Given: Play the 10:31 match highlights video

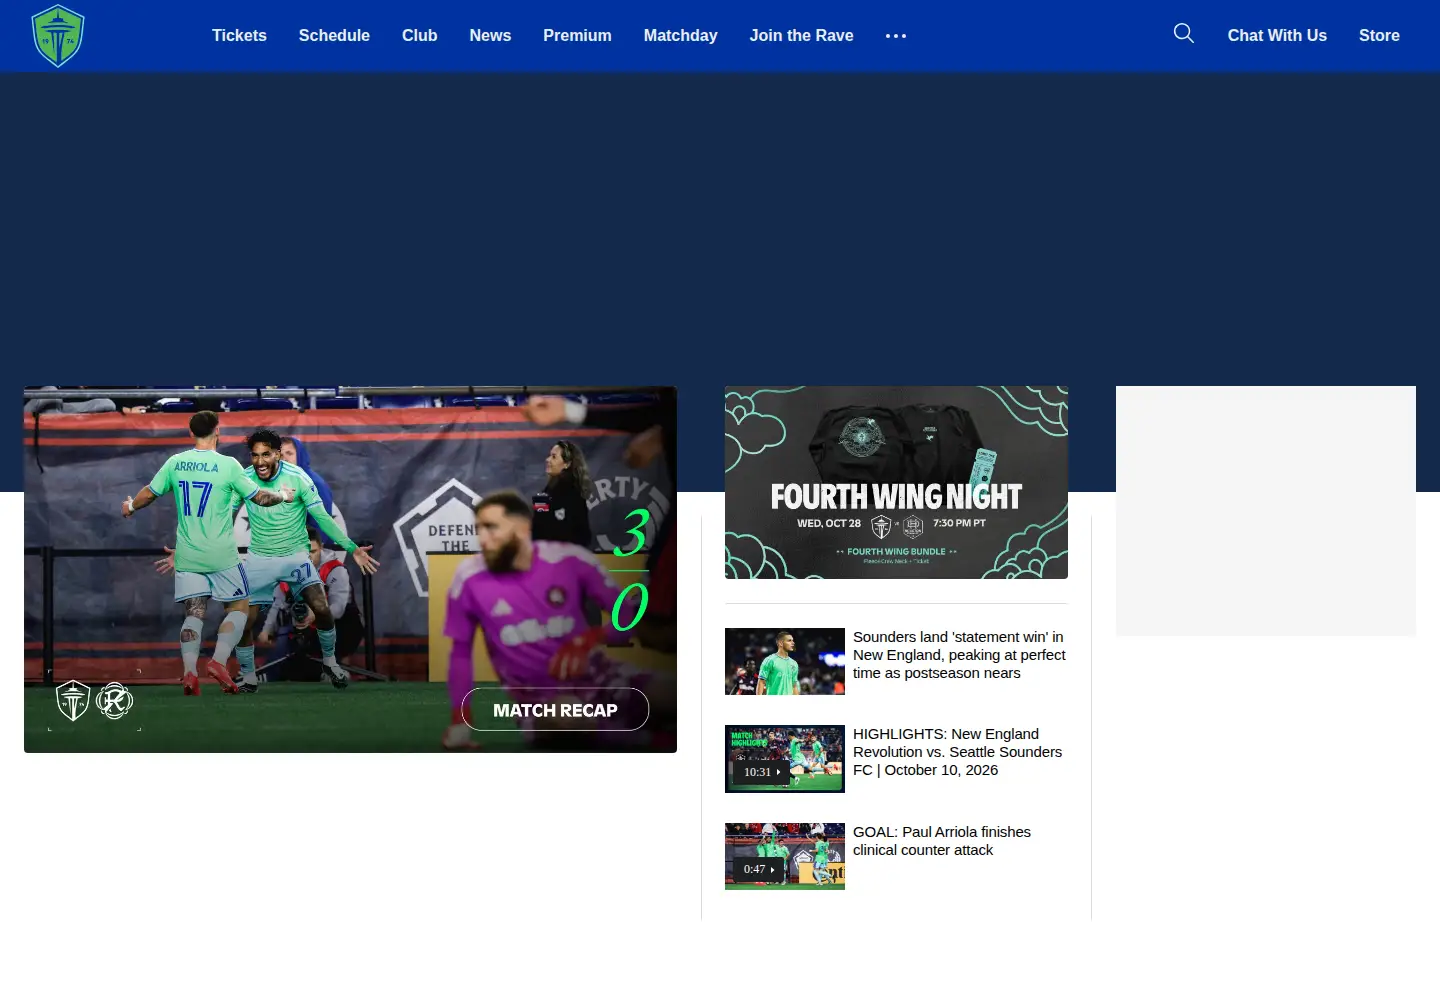Looking at the screenshot, I should (785, 759).
